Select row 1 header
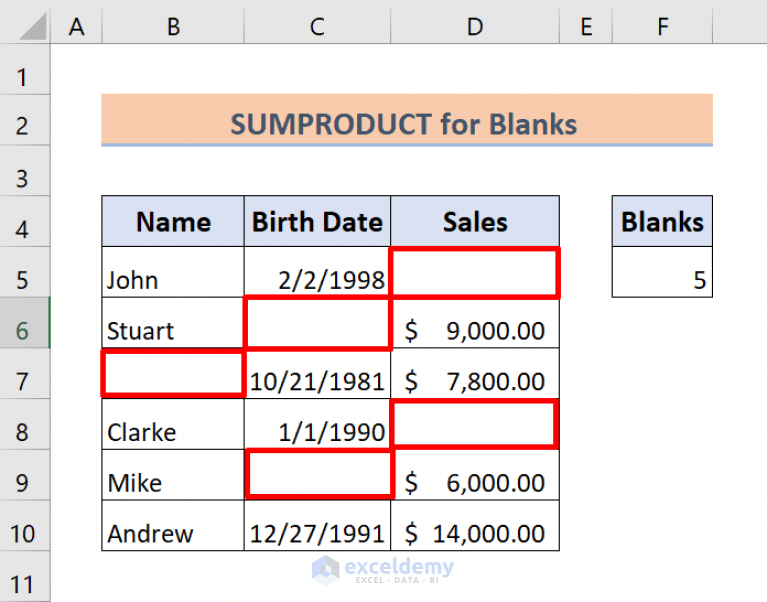The image size is (767, 602). [25, 69]
